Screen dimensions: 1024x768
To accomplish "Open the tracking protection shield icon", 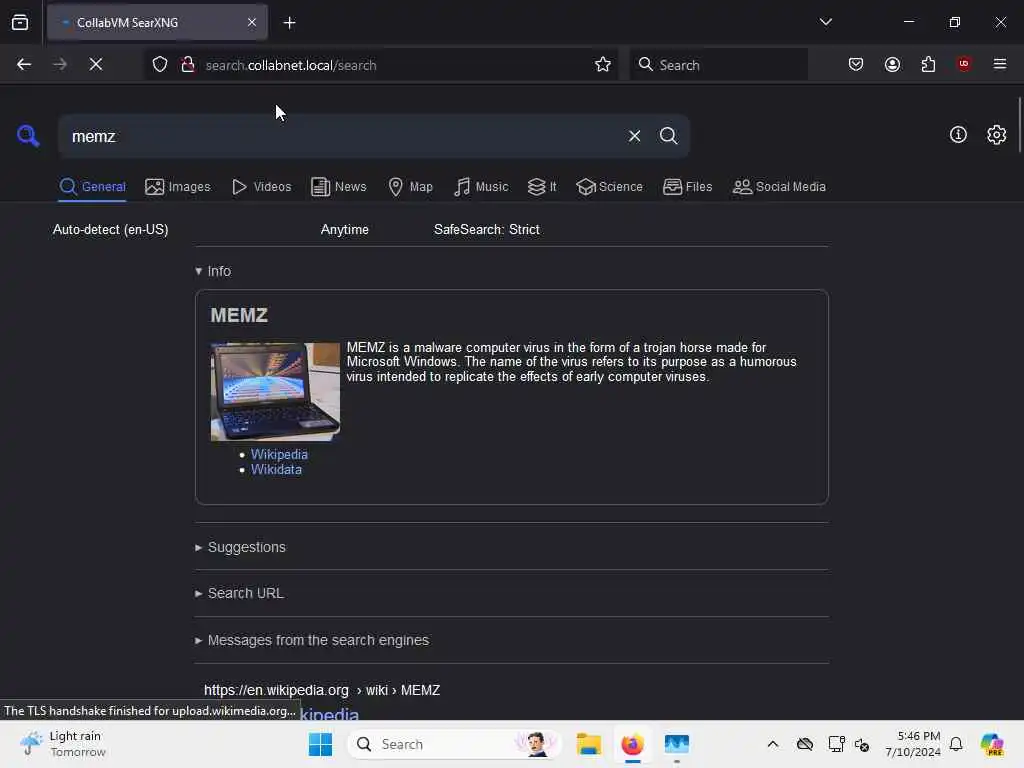I will point(160,65).
